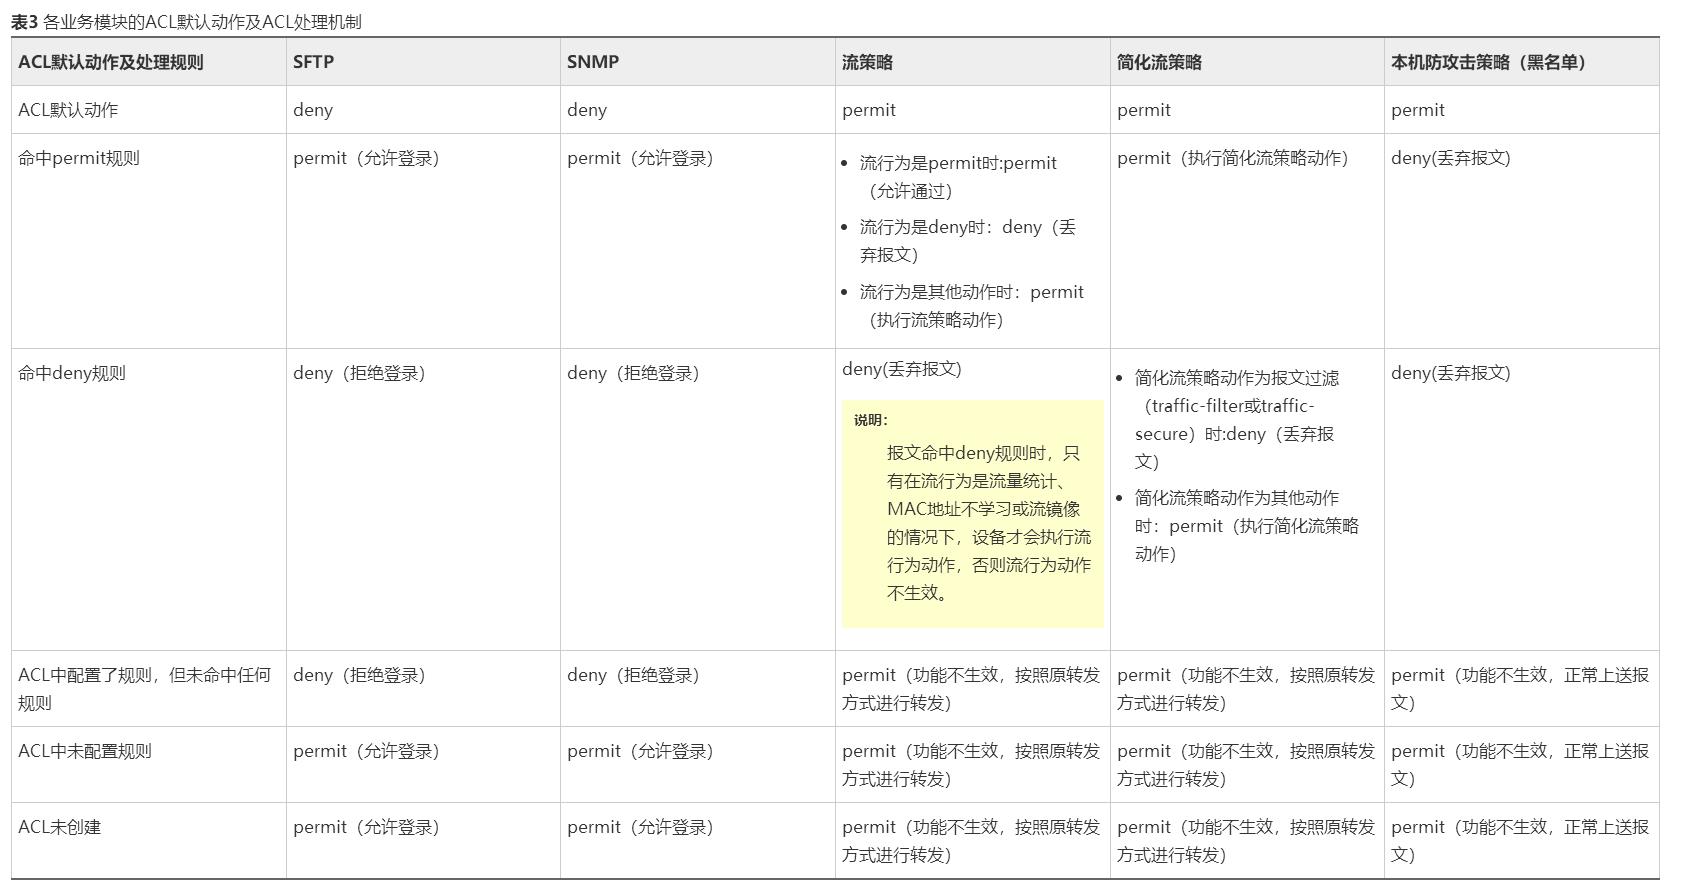Click 流策略 permit cell in ACL未创建 row
1684x894 pixels.
(x=971, y=841)
